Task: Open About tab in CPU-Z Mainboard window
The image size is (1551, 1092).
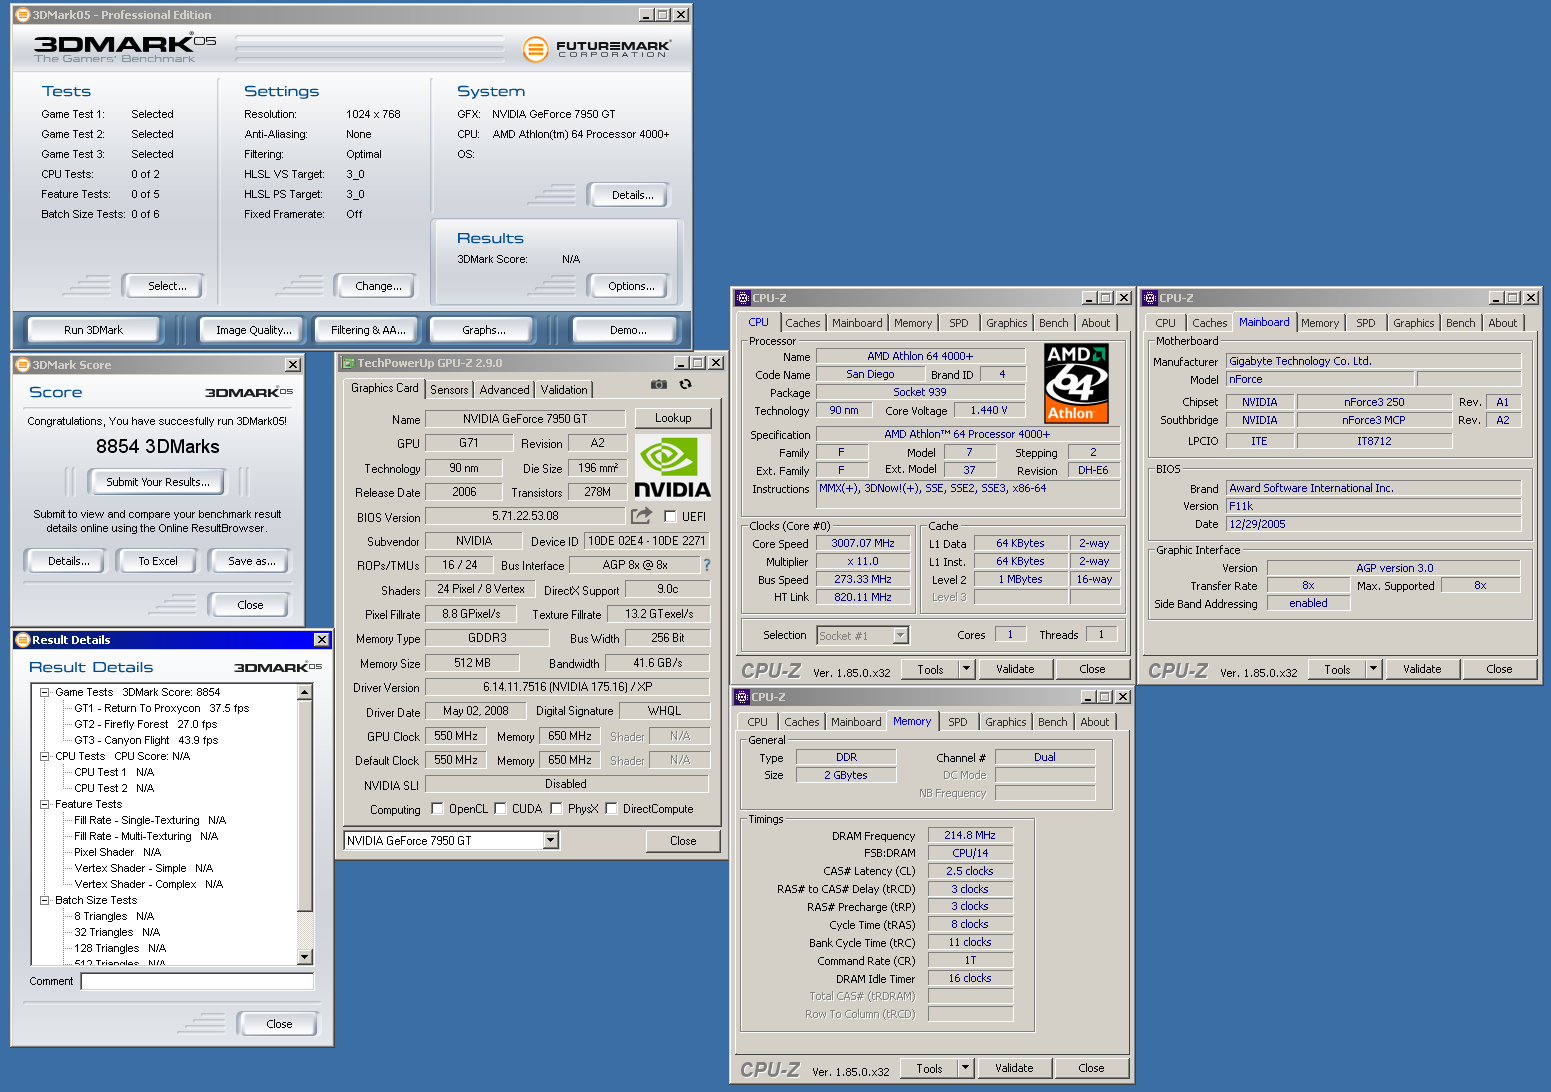Action: pos(1502,323)
